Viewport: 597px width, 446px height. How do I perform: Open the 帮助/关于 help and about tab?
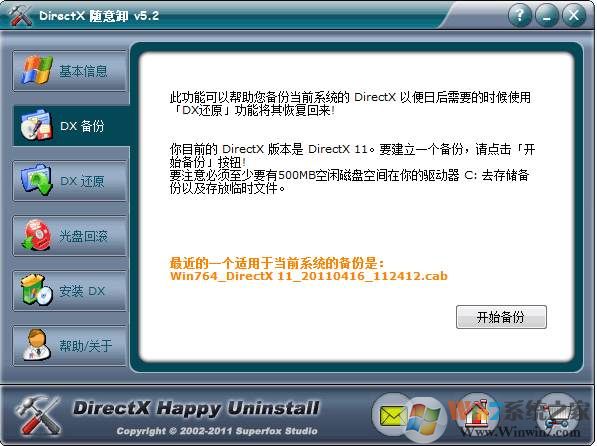coord(70,346)
